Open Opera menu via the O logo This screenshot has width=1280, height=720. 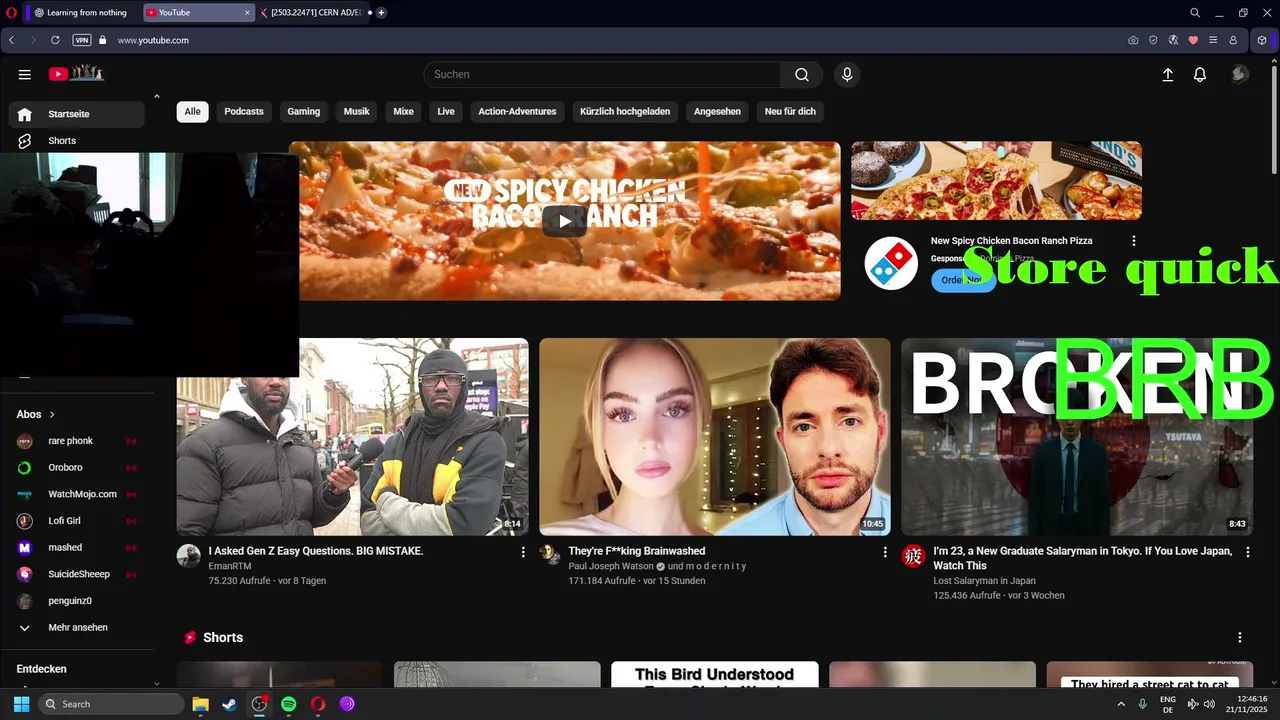point(13,13)
